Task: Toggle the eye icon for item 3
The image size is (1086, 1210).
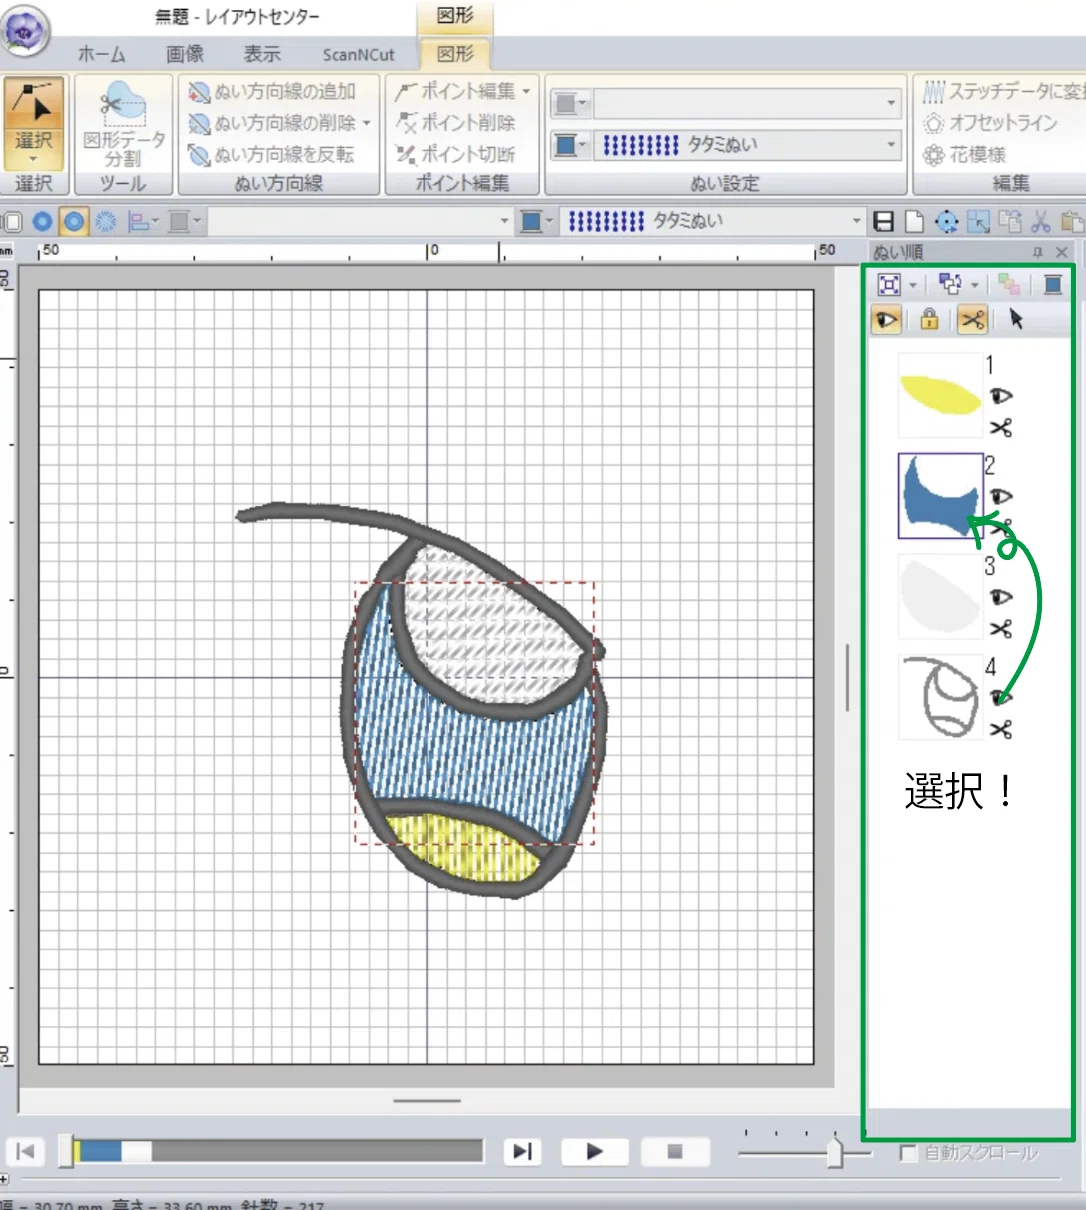Action: coord(1000,598)
